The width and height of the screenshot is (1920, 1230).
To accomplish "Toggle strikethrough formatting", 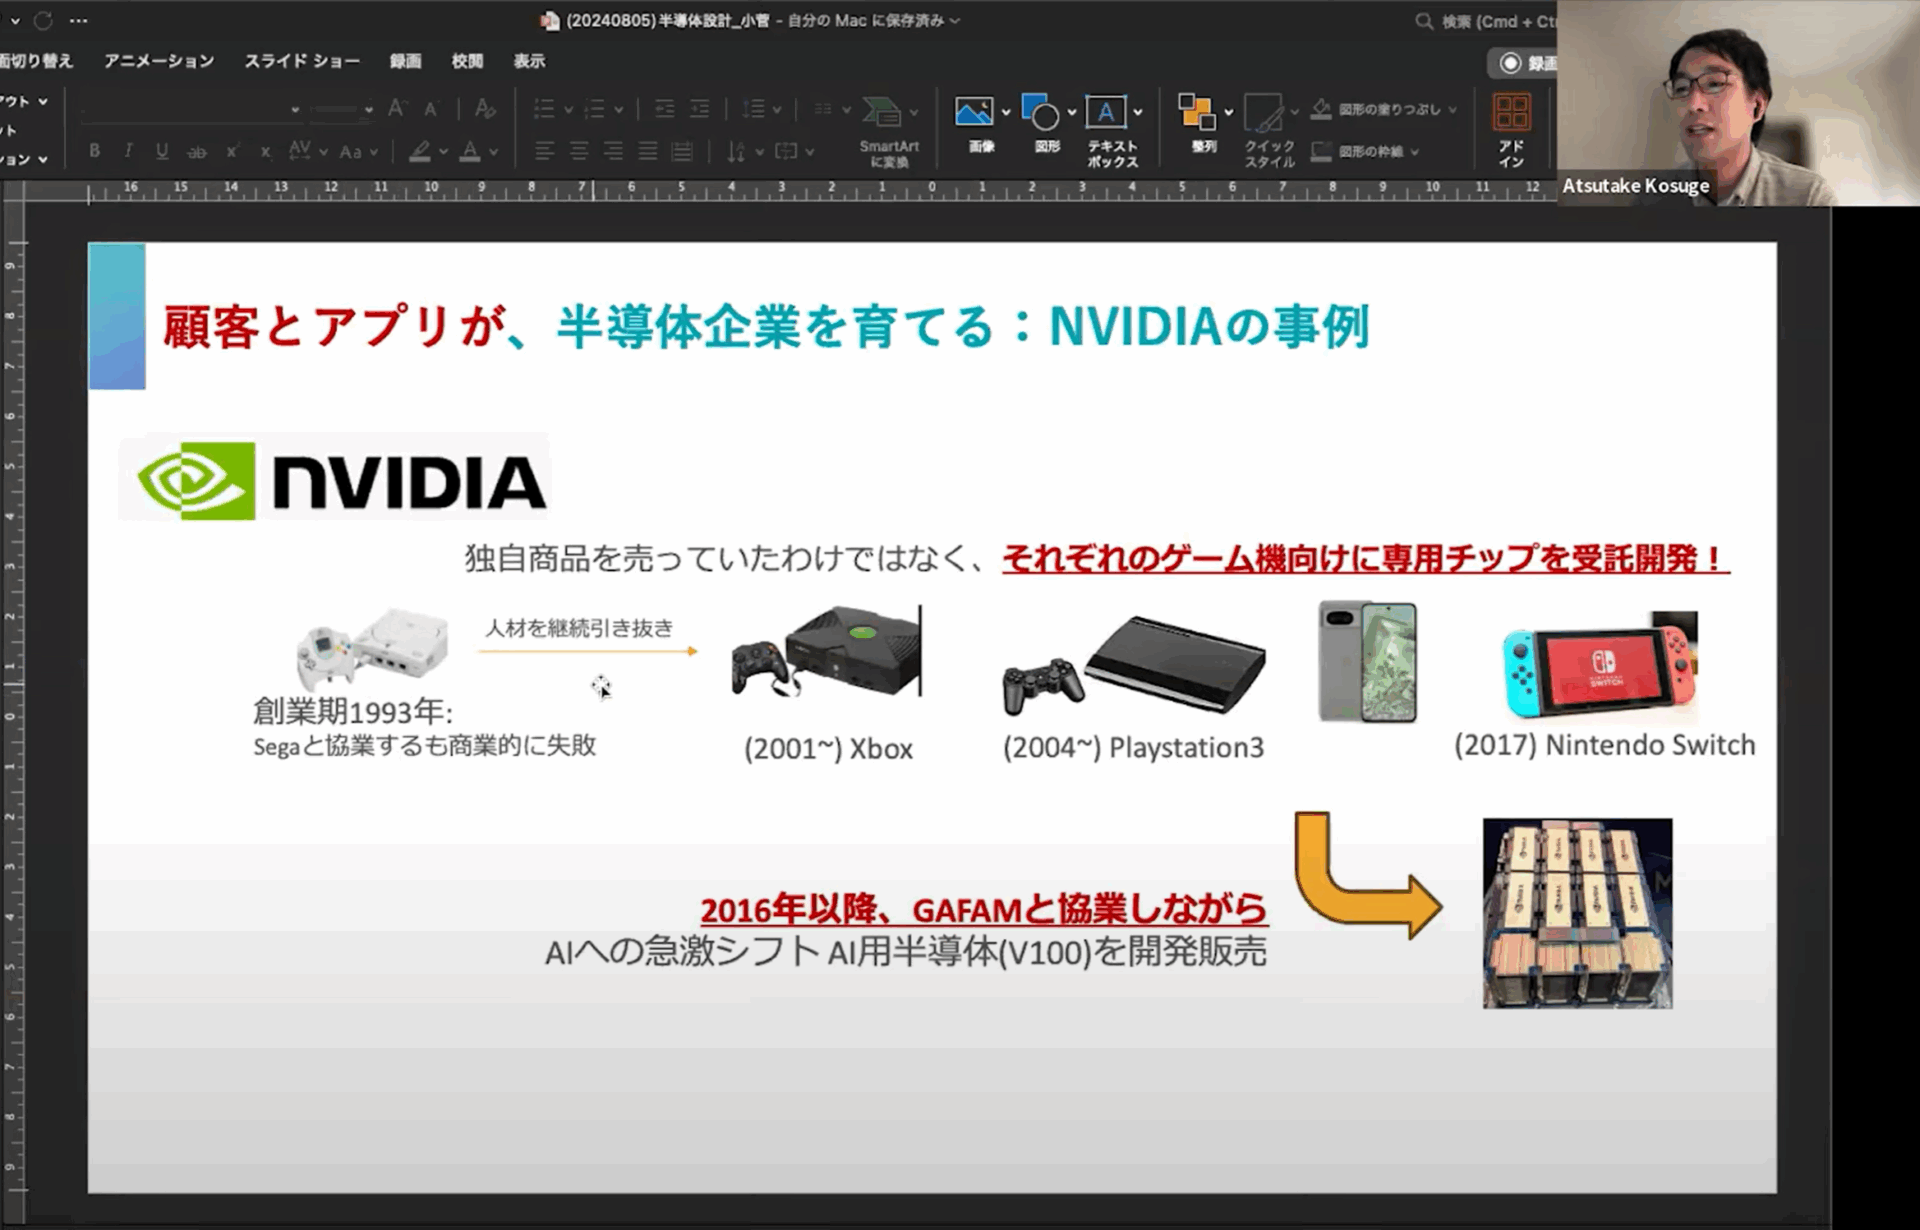I will click(197, 152).
